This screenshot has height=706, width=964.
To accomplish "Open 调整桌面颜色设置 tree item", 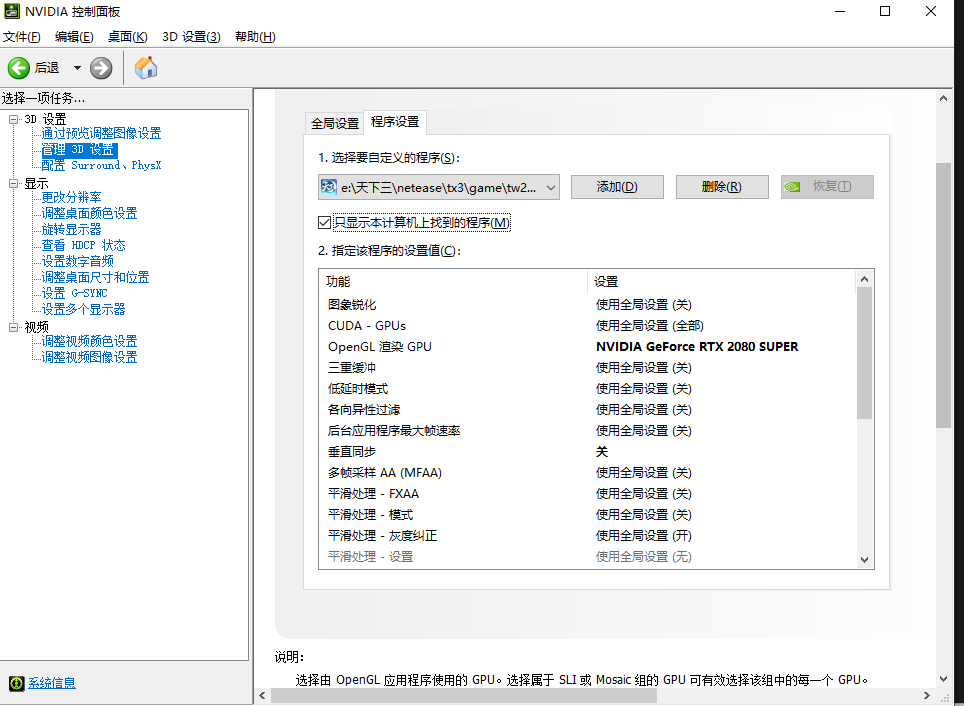I will (89, 213).
